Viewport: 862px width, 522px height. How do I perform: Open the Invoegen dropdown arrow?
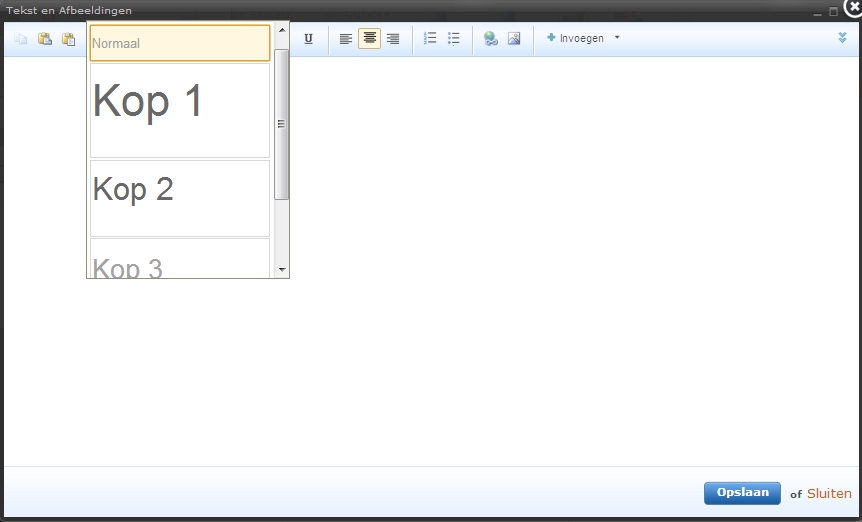pos(617,38)
